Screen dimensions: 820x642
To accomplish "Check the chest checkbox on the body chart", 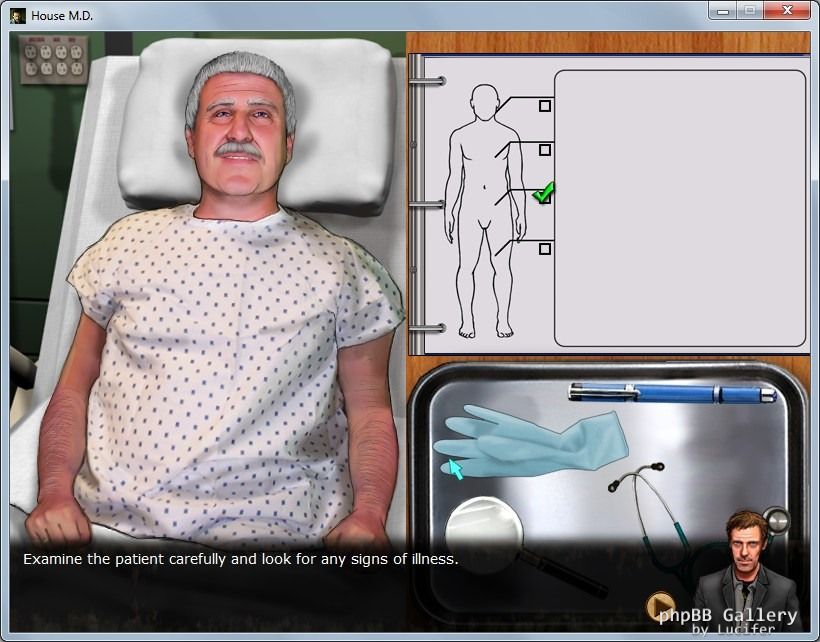I will click(545, 150).
